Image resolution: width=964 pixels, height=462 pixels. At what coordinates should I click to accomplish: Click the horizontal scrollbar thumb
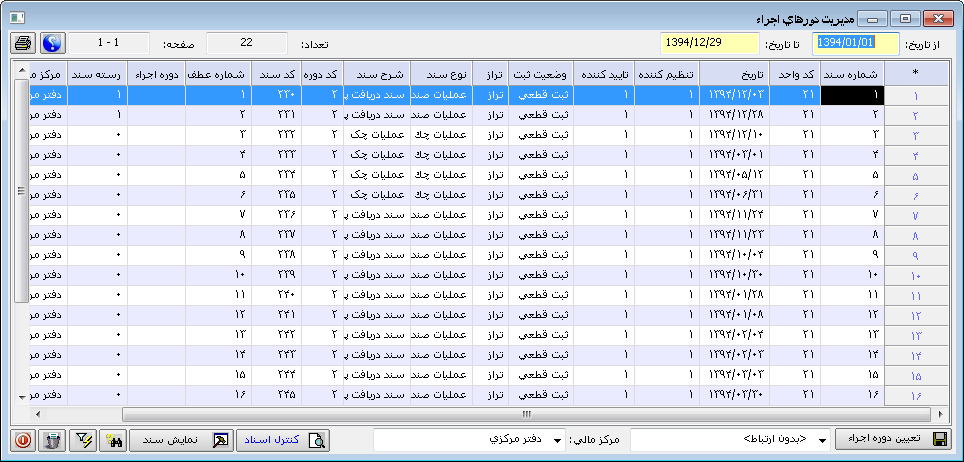click(x=527, y=414)
